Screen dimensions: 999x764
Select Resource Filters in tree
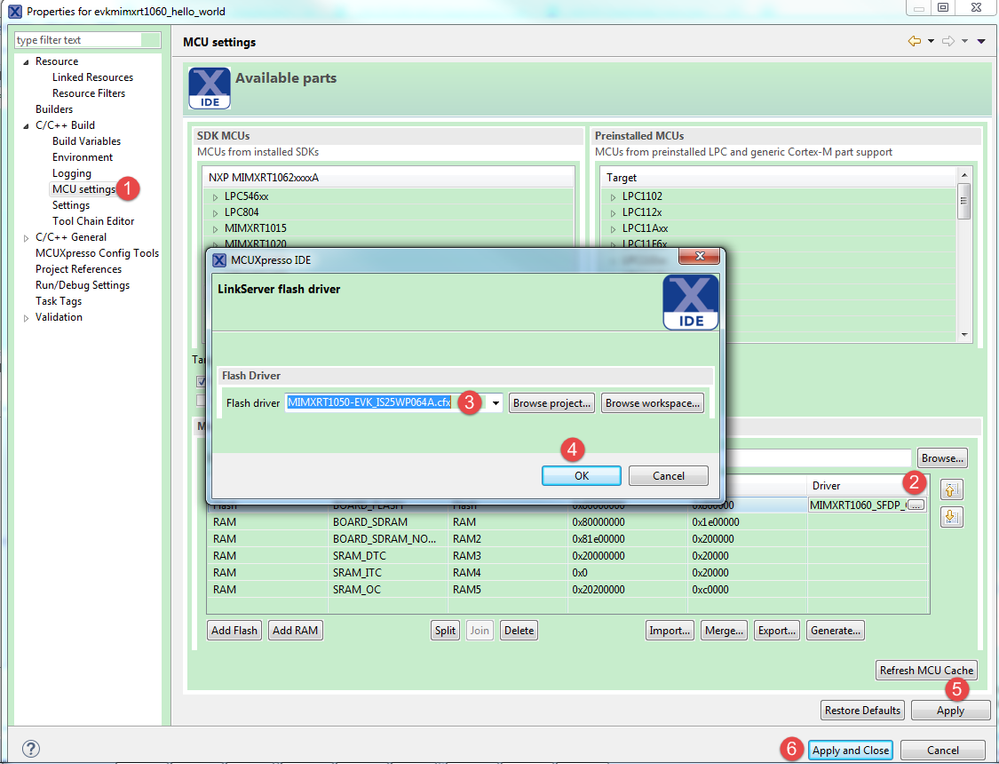[89, 93]
